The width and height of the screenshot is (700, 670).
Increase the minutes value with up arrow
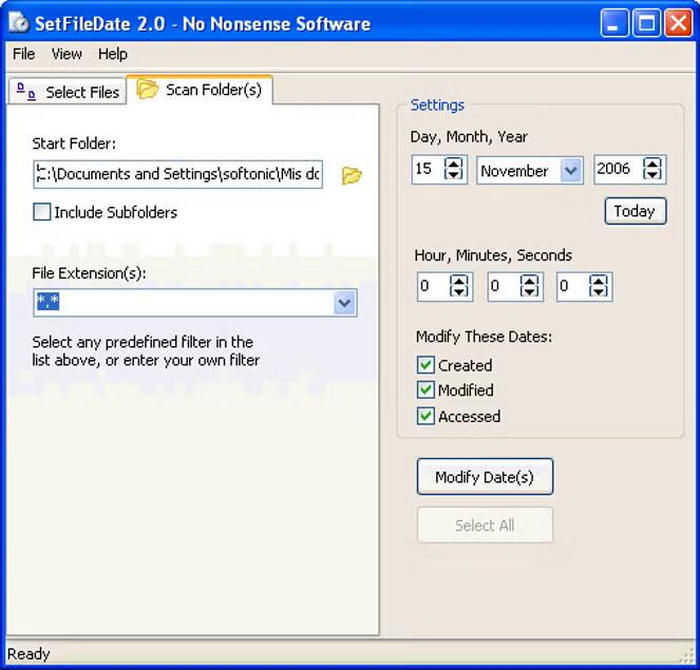(529, 281)
